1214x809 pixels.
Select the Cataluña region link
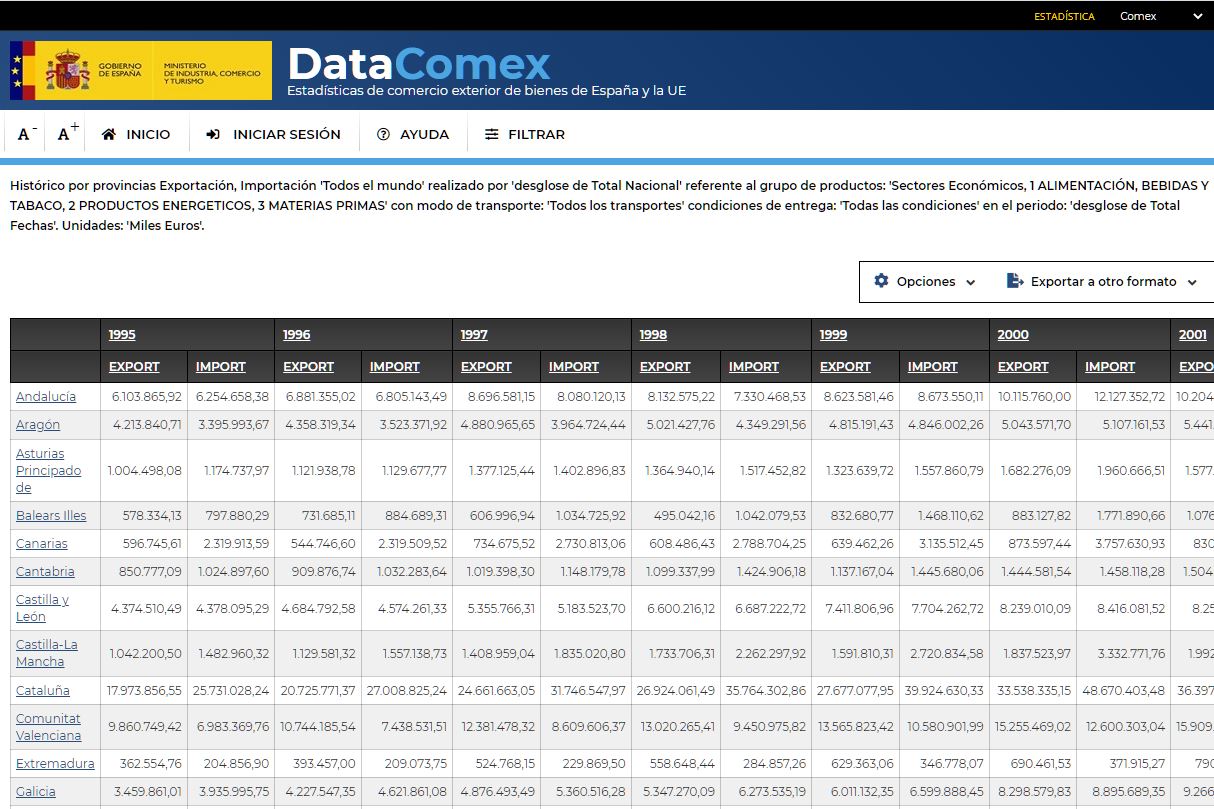(42, 689)
